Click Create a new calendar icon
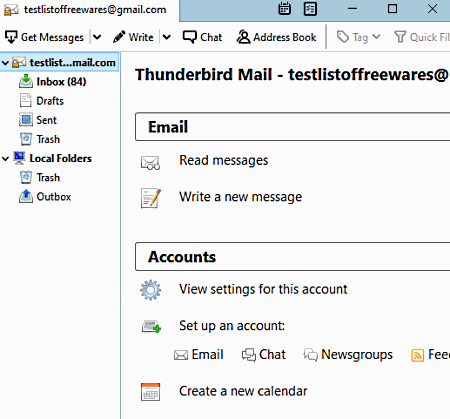This screenshot has width=450, height=419. pos(150,392)
